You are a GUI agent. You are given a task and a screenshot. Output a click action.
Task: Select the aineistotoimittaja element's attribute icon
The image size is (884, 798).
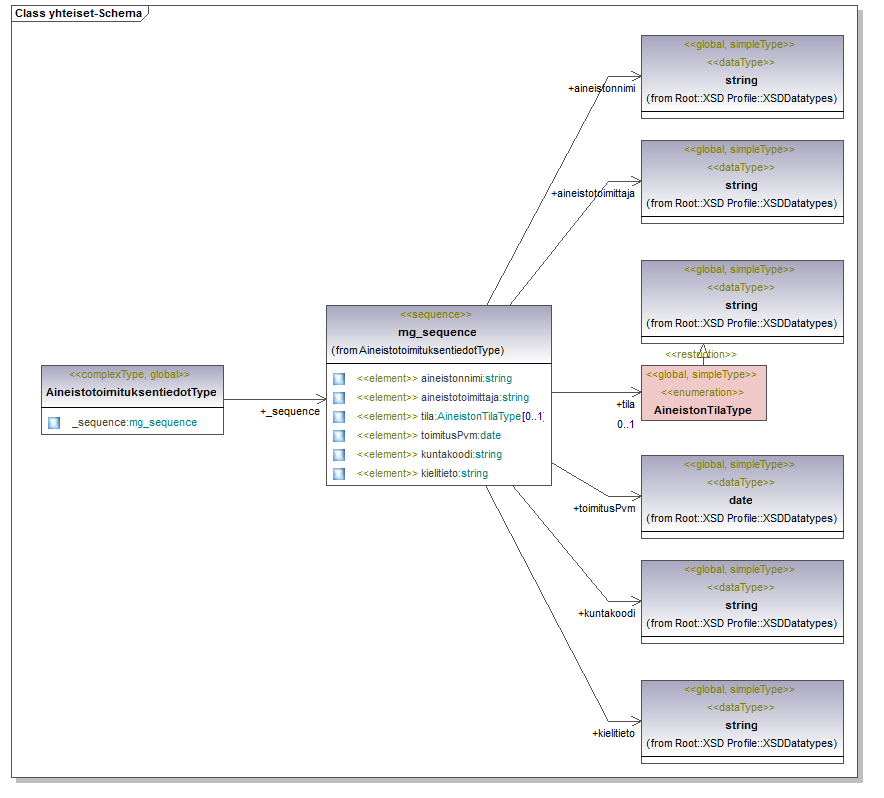tap(339, 398)
